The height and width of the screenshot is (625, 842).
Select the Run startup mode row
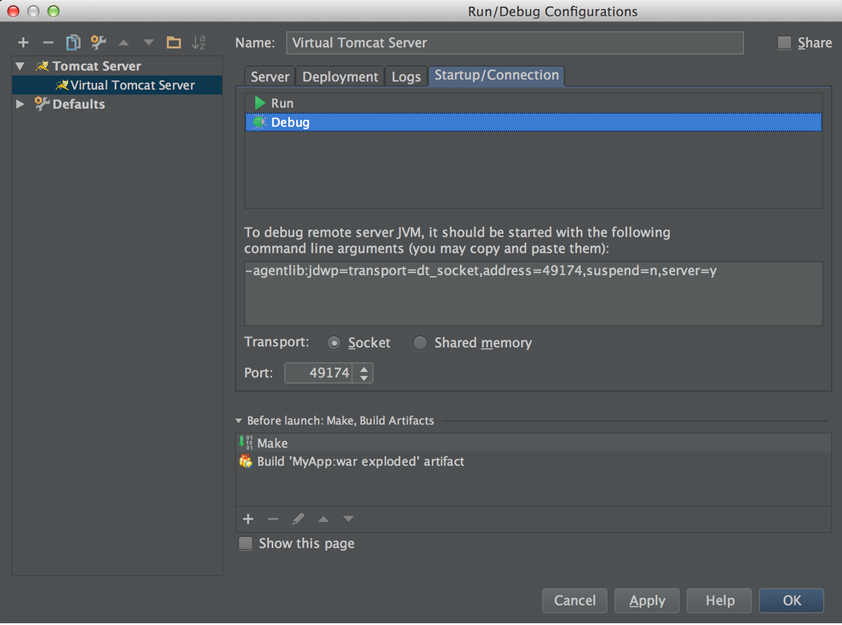tap(533, 103)
